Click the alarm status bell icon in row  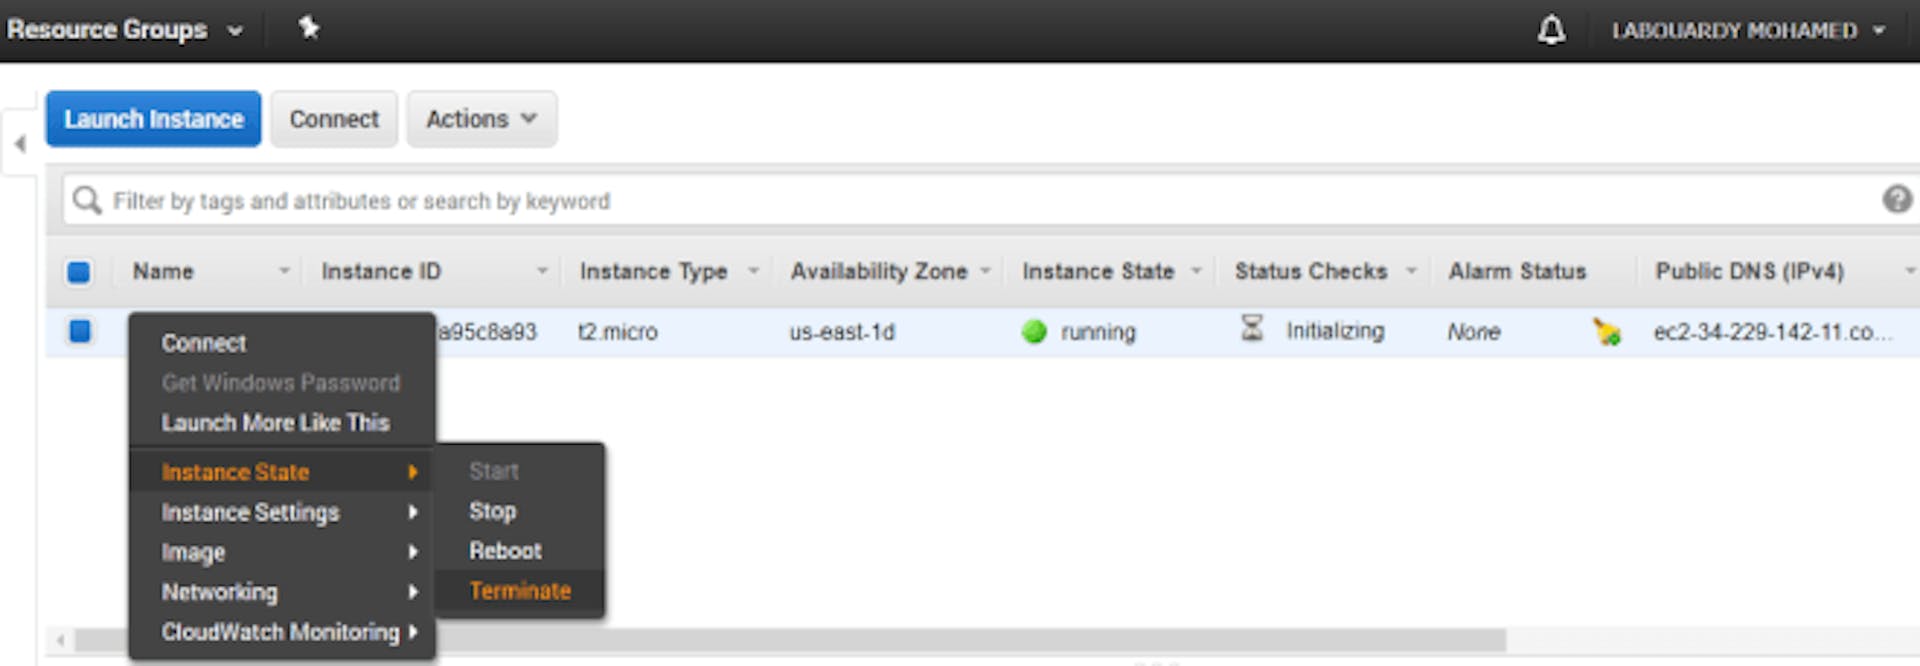pos(1606,331)
